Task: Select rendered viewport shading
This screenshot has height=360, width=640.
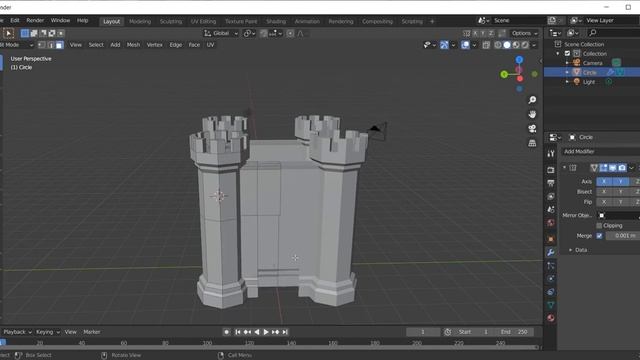Action: click(525, 45)
